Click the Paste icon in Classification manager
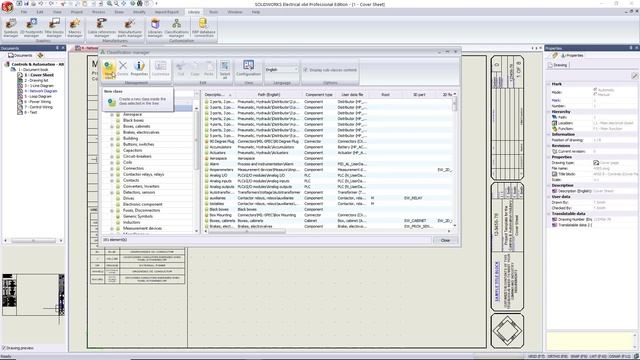640x360 pixels. 209,69
